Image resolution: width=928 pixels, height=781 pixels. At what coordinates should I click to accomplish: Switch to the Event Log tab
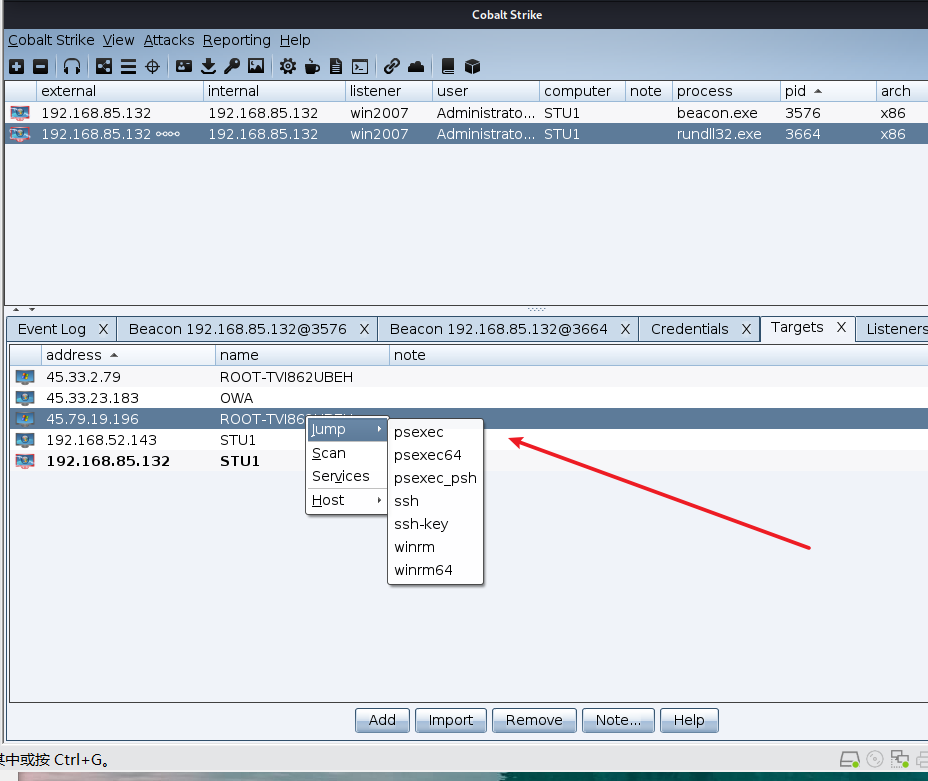click(52, 330)
